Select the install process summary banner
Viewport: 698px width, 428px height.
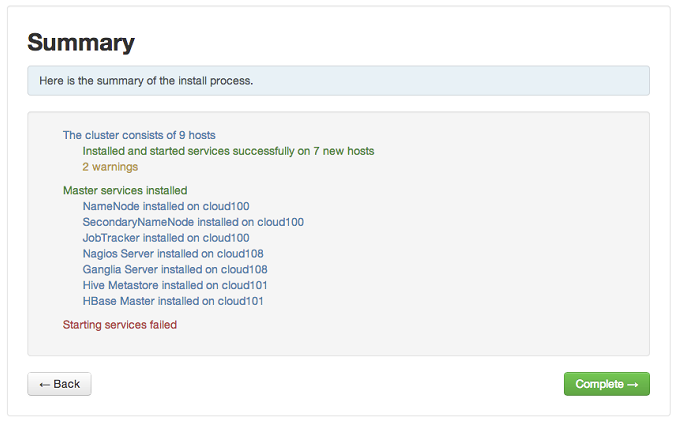tap(338, 80)
